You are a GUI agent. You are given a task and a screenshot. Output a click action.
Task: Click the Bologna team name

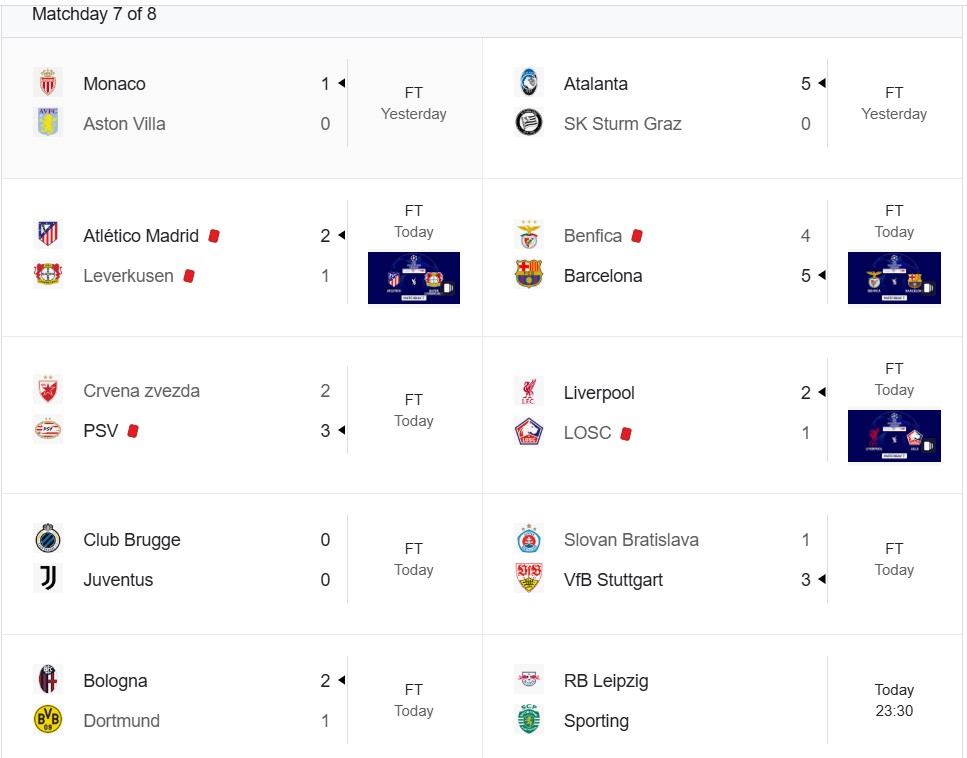click(x=115, y=680)
